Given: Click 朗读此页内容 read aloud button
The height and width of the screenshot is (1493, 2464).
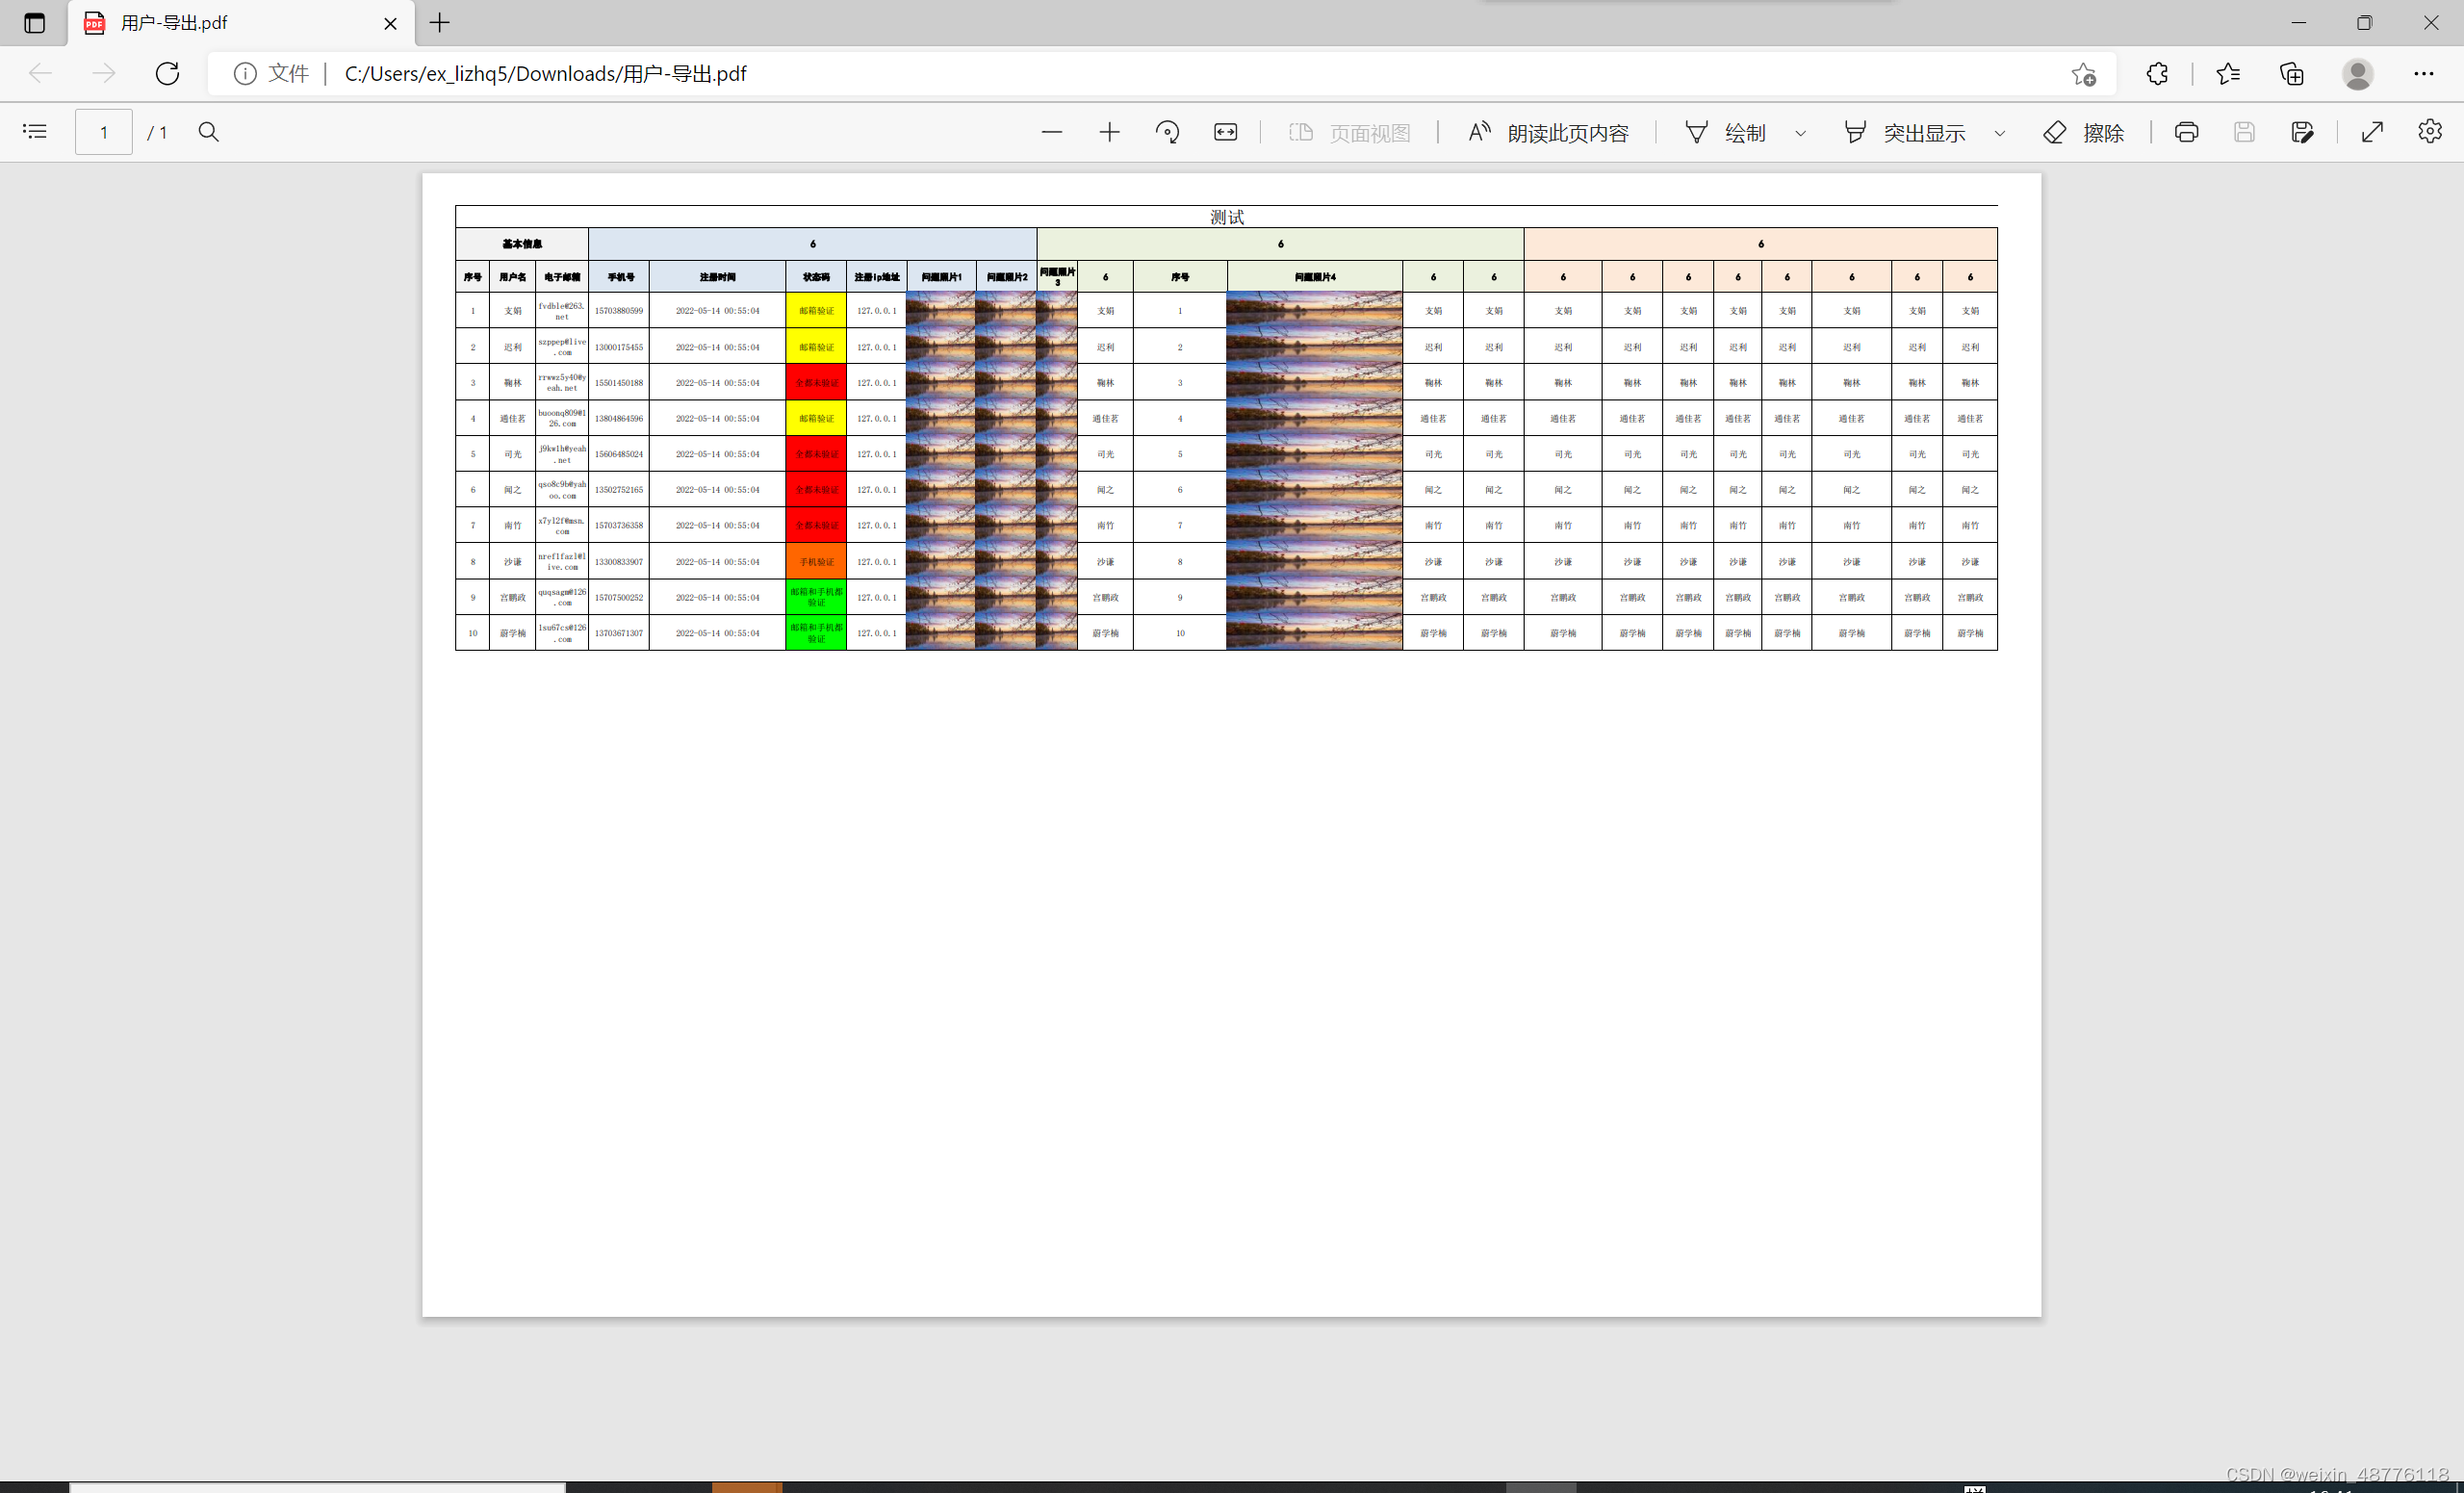Looking at the screenshot, I should click(x=1548, y=133).
